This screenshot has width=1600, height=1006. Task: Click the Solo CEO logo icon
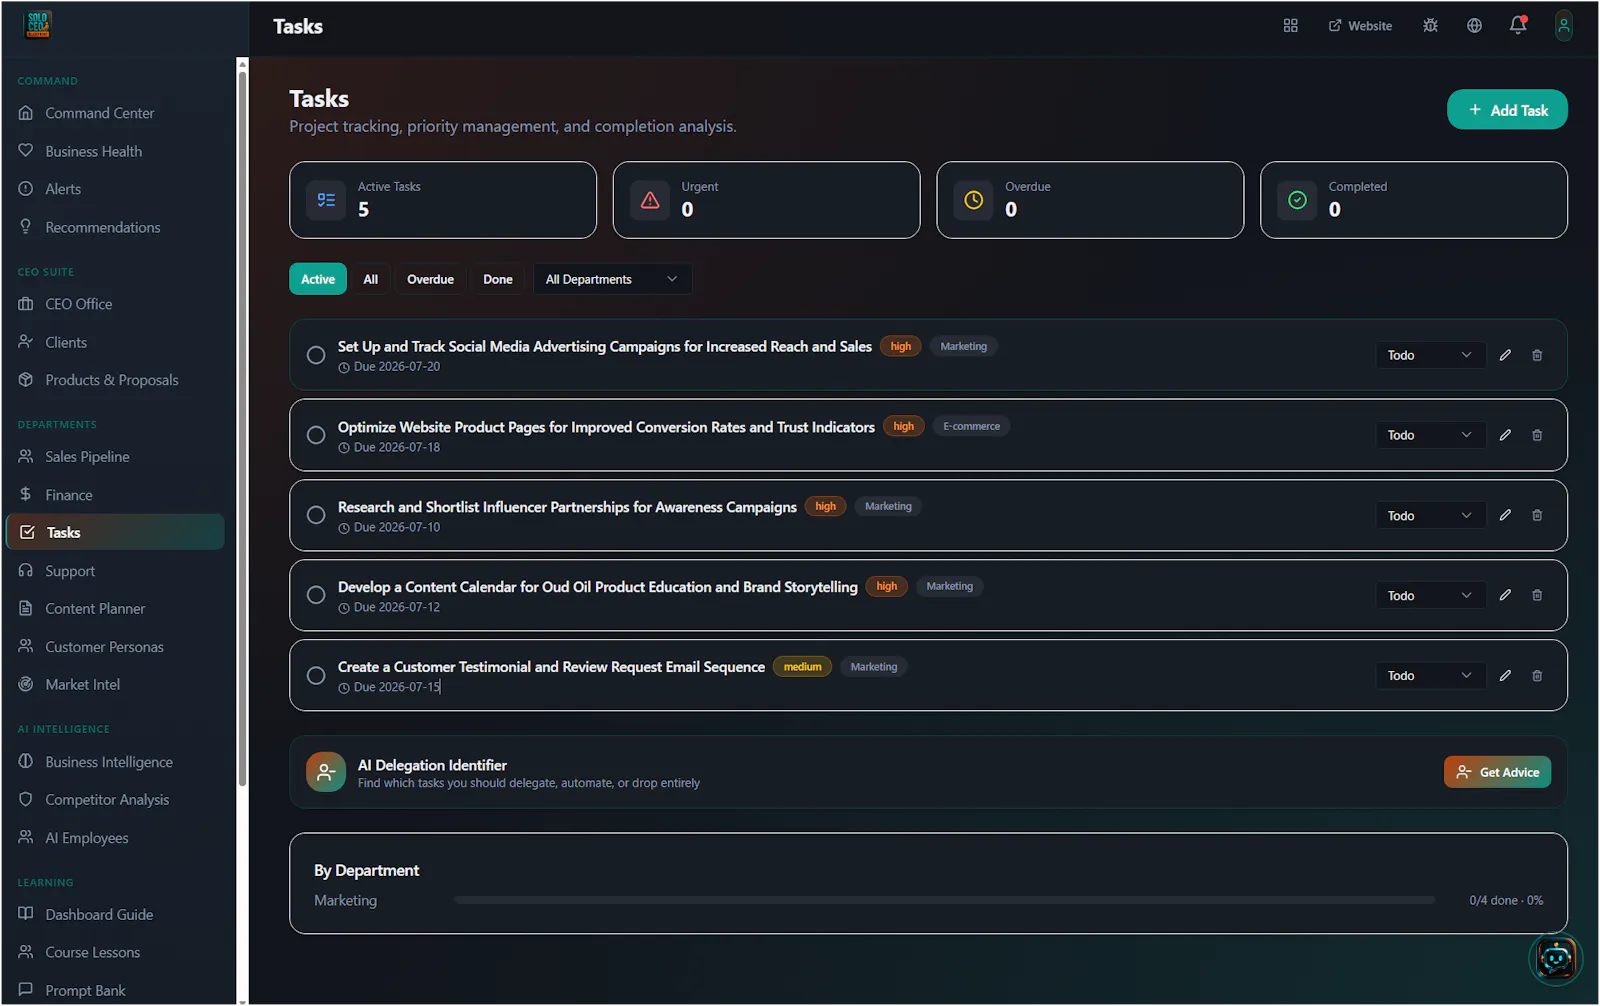point(38,25)
